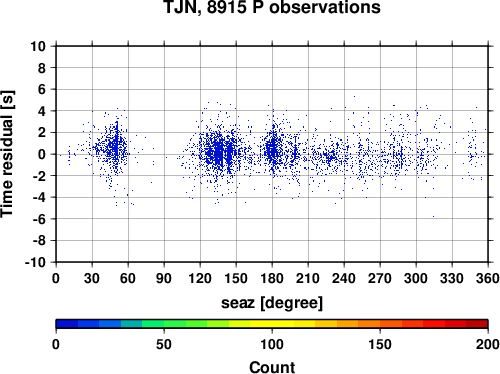Image resolution: width=500 pixels, height=374 pixels.
Task: Click the y-axis tick label '-4'
Action: (x=39, y=198)
